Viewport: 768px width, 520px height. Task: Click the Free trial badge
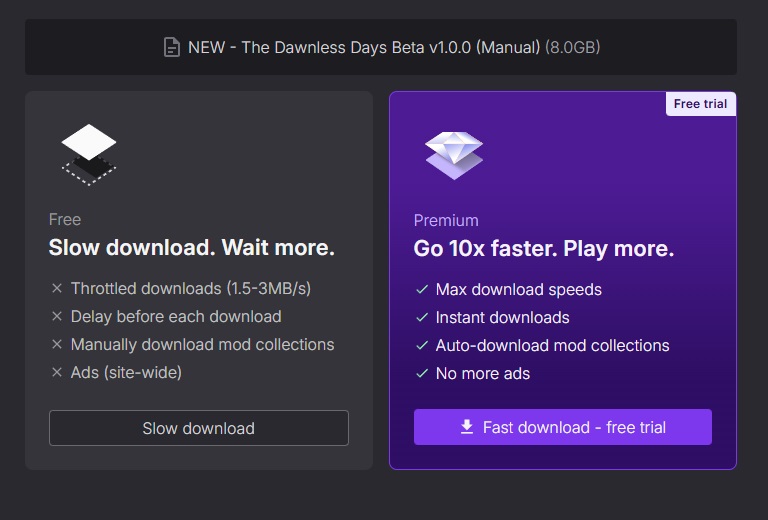tap(701, 104)
